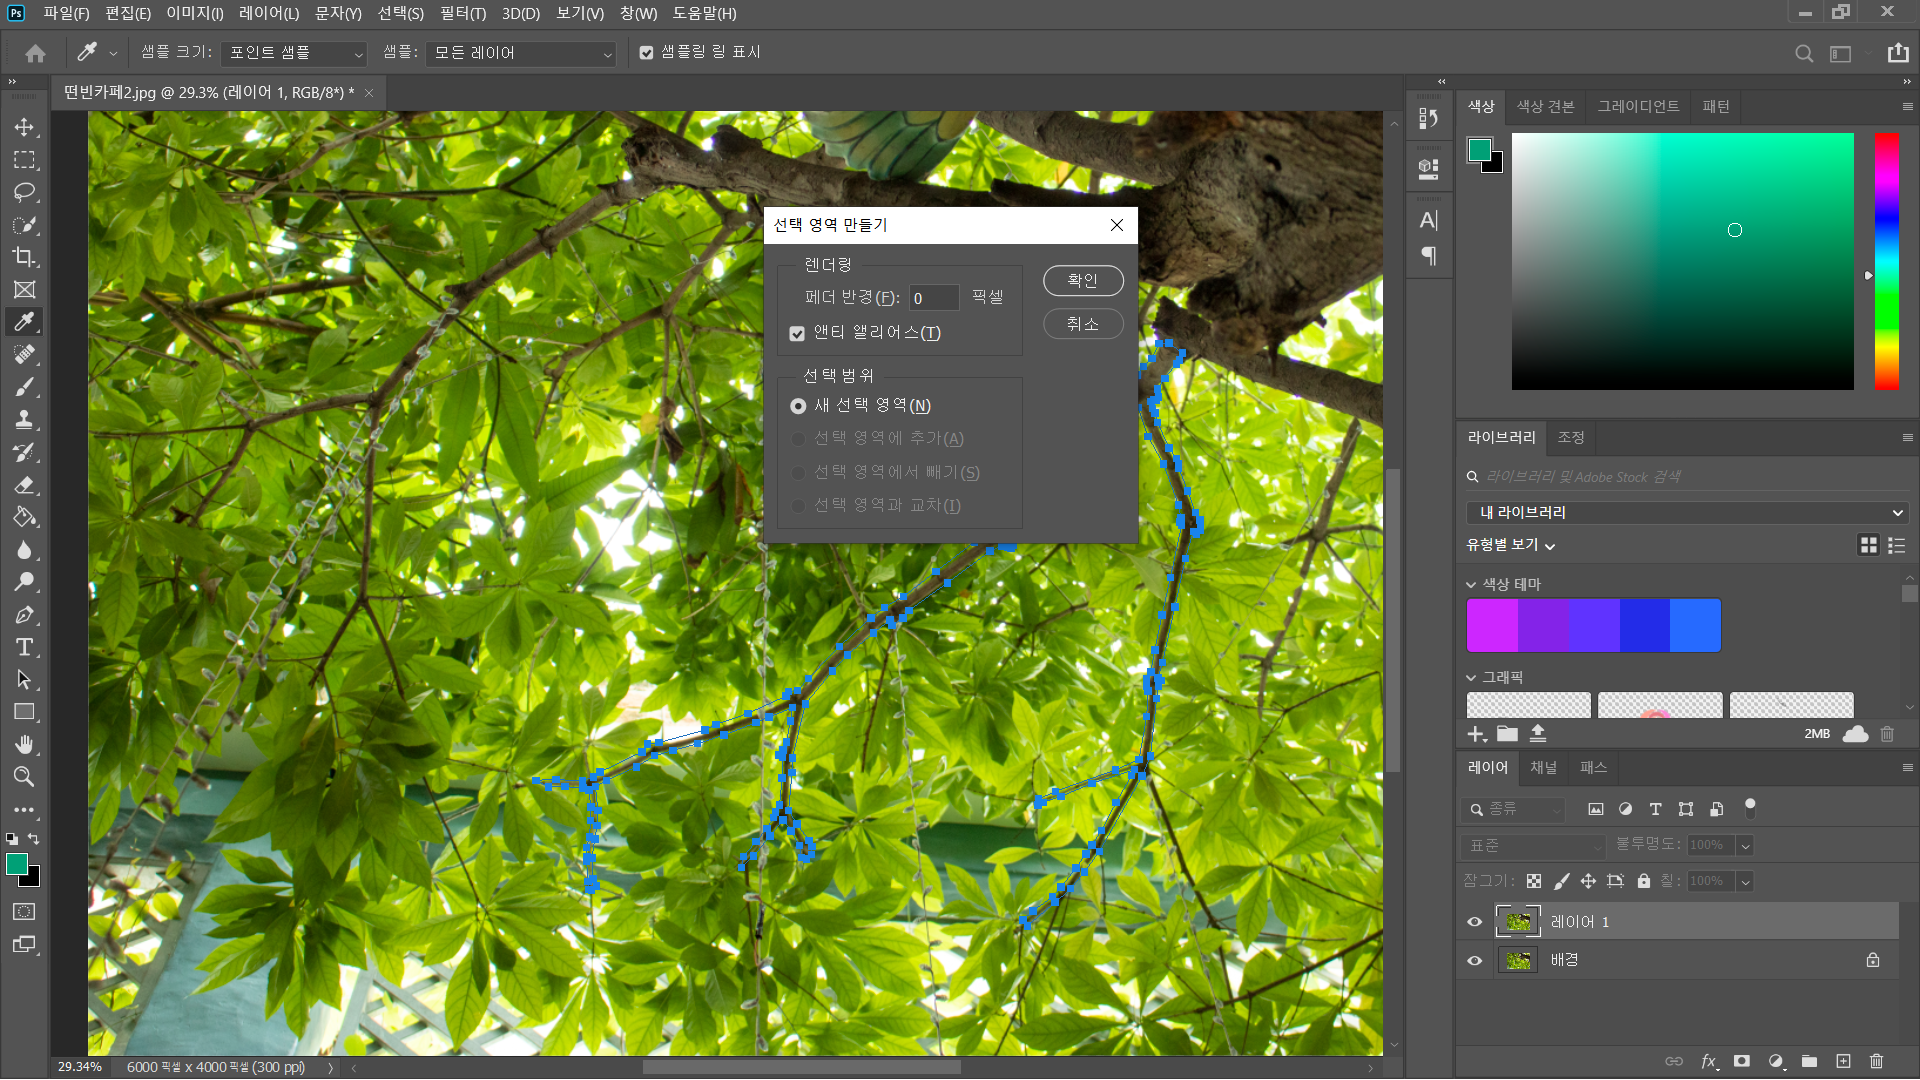The height and width of the screenshot is (1080, 1920).
Task: Click the delete layer trash icon
Action: (1876, 1061)
